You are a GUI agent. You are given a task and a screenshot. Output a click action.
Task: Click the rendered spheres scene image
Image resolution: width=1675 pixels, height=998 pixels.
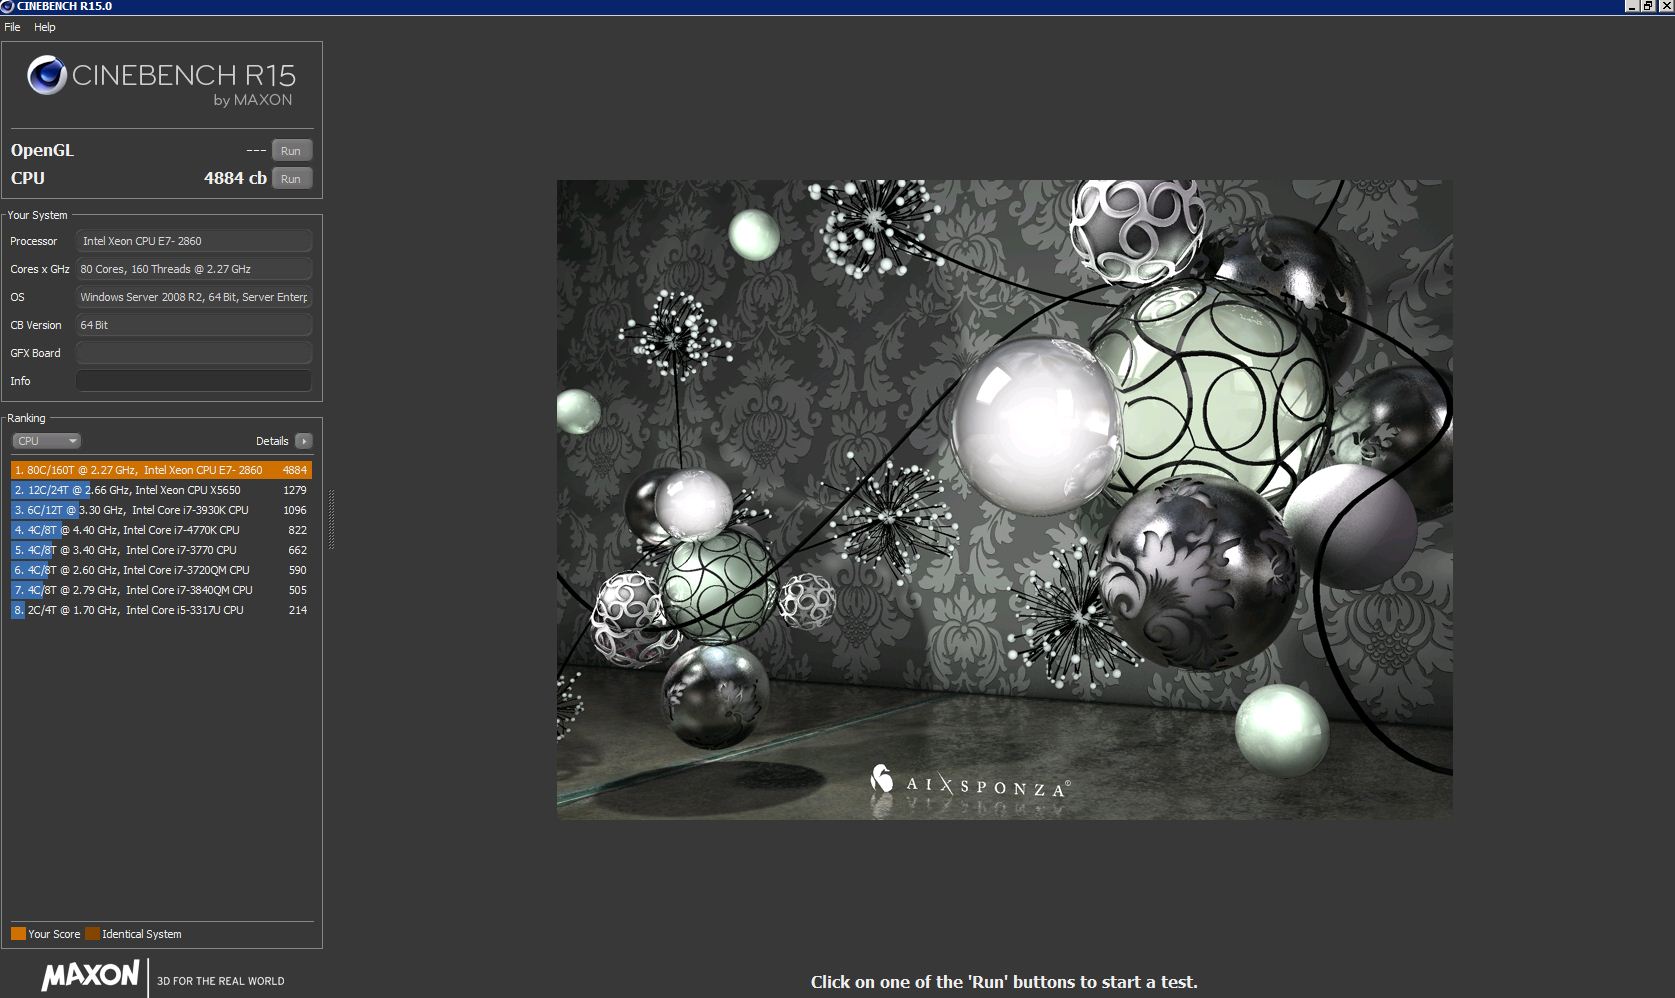coord(1004,500)
